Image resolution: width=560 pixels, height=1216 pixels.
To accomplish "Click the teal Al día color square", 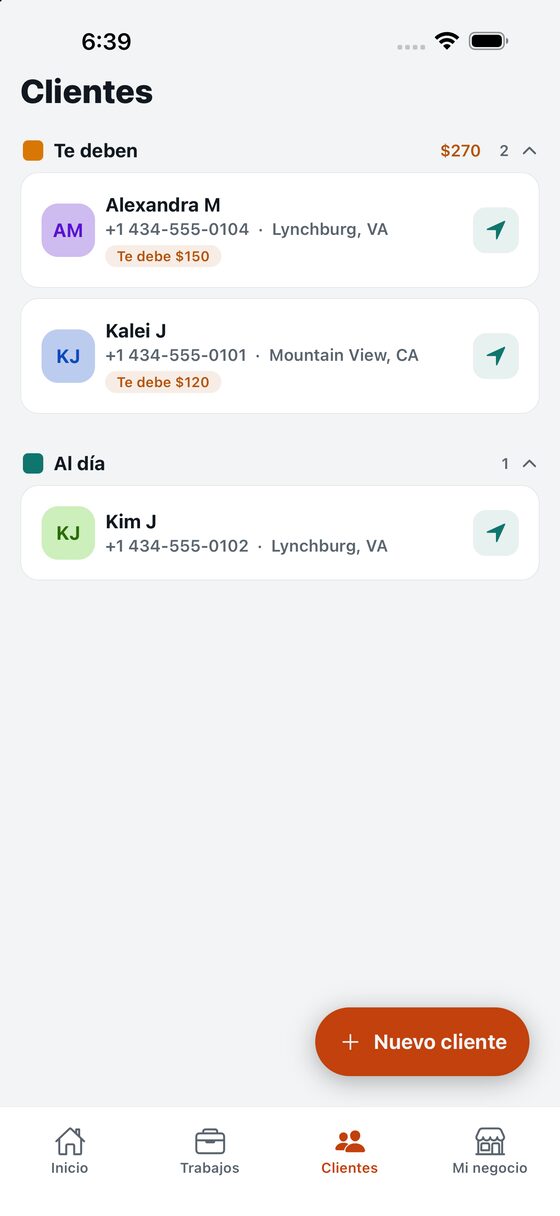I will click(x=33, y=464).
